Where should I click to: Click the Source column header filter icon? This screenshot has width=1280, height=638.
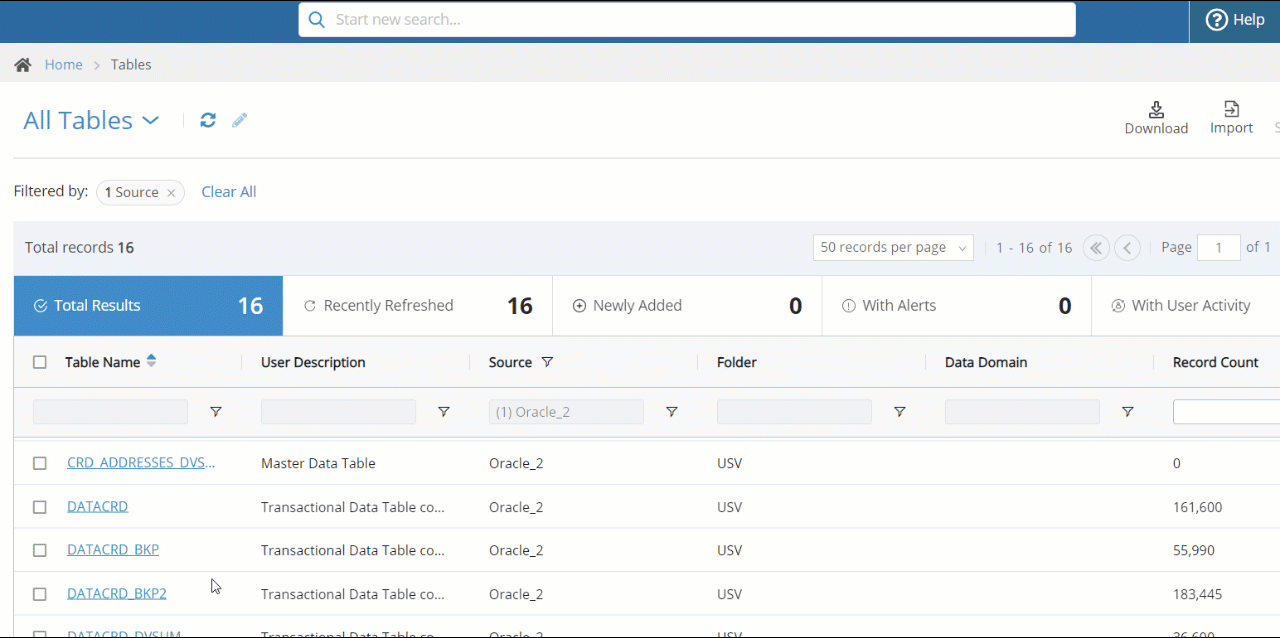[547, 362]
